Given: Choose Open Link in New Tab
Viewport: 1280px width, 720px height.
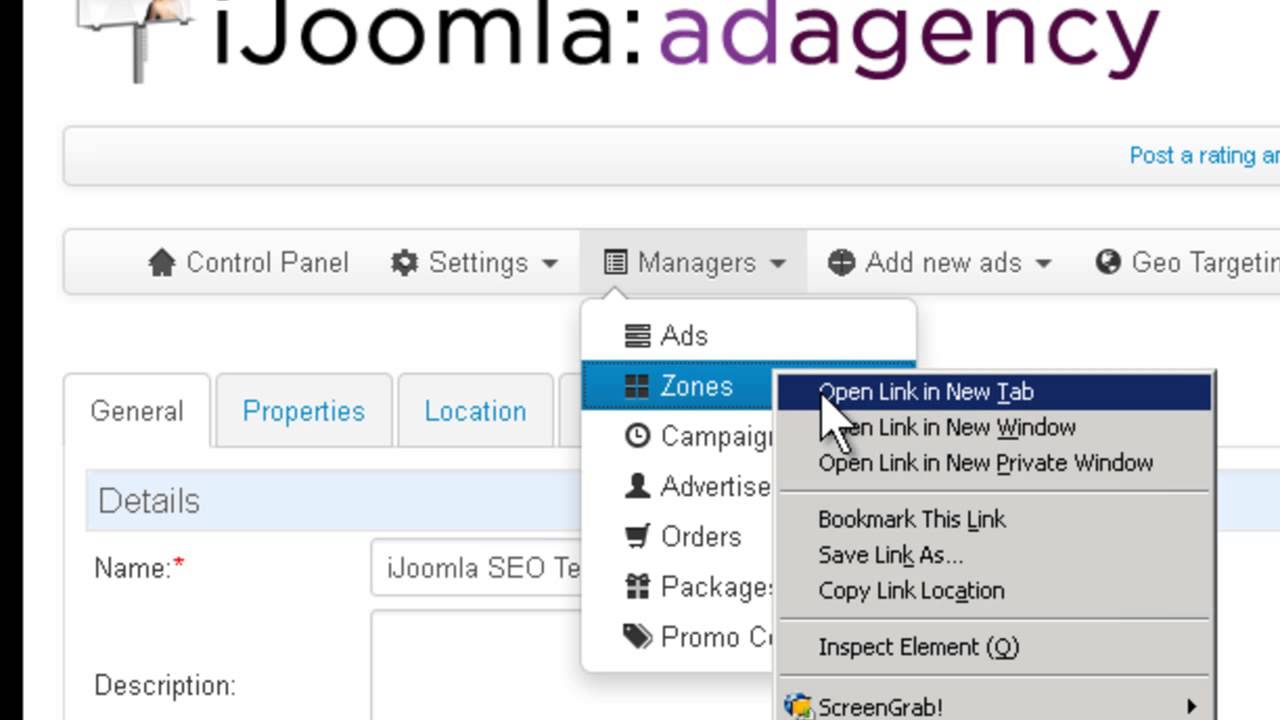Looking at the screenshot, I should [925, 392].
